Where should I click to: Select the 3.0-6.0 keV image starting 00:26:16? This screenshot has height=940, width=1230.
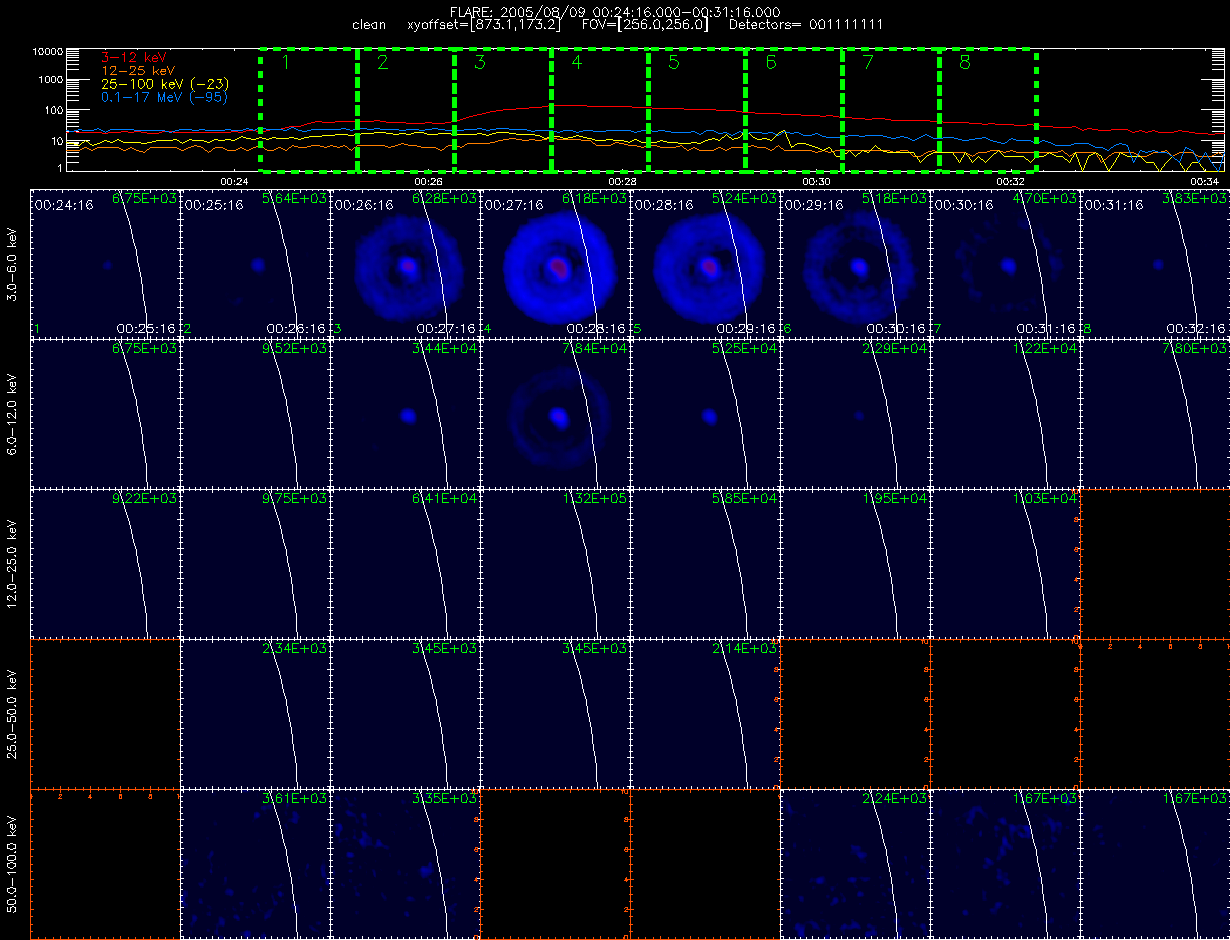[405, 263]
